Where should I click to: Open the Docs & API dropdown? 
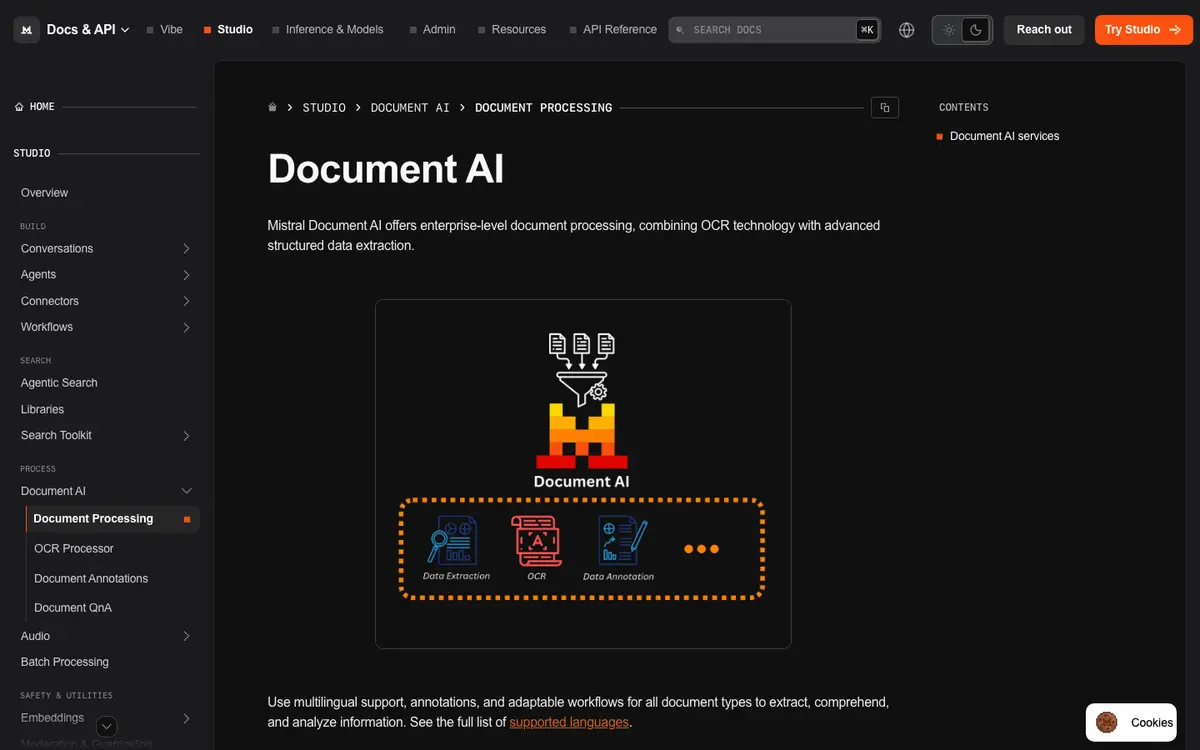click(x=88, y=30)
